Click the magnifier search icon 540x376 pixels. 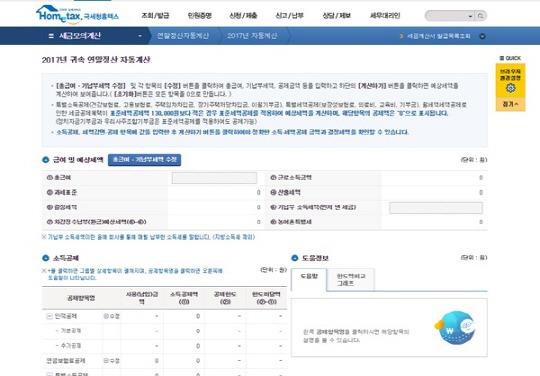481,16
